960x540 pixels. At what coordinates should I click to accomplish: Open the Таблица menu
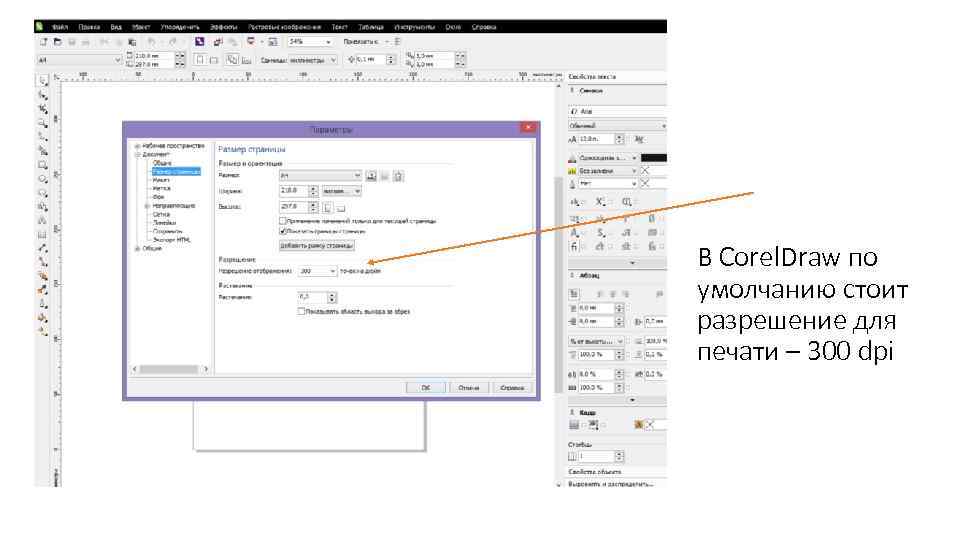point(370,27)
